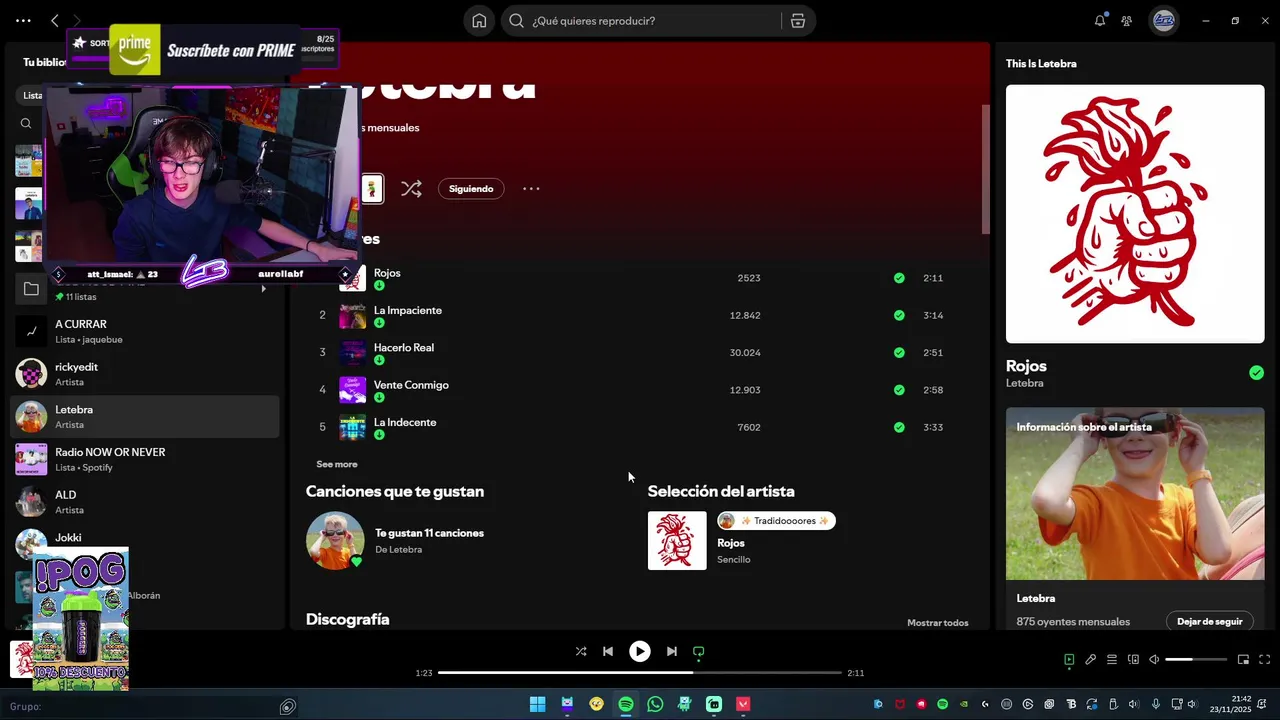Open the Browse icon in search bar
The width and height of the screenshot is (1280, 720).
pyautogui.click(x=797, y=20)
